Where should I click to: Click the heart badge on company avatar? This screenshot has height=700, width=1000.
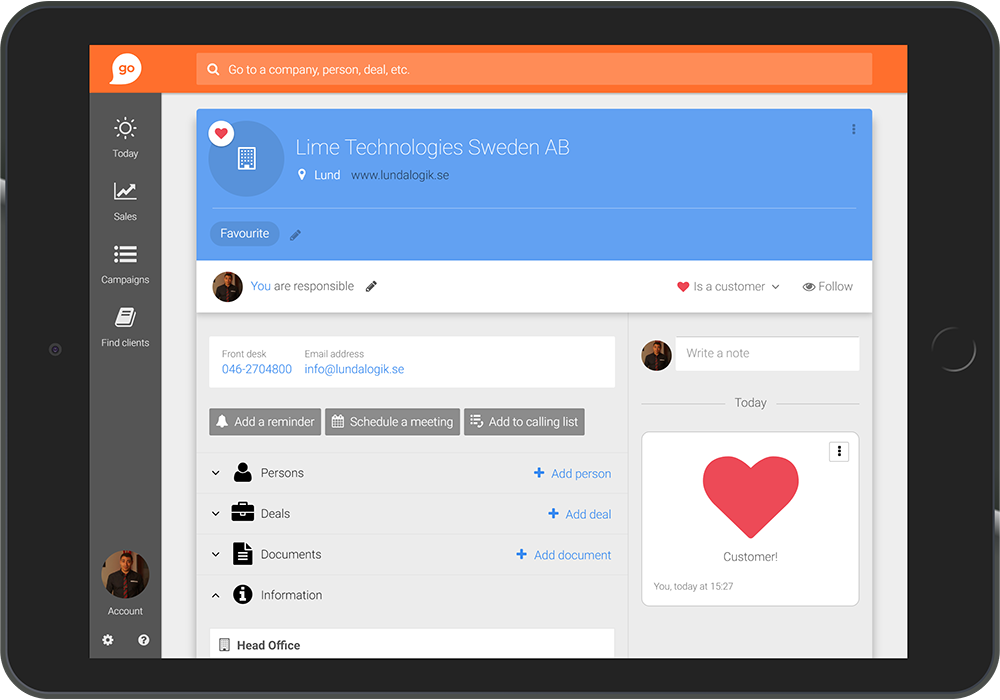[221, 133]
